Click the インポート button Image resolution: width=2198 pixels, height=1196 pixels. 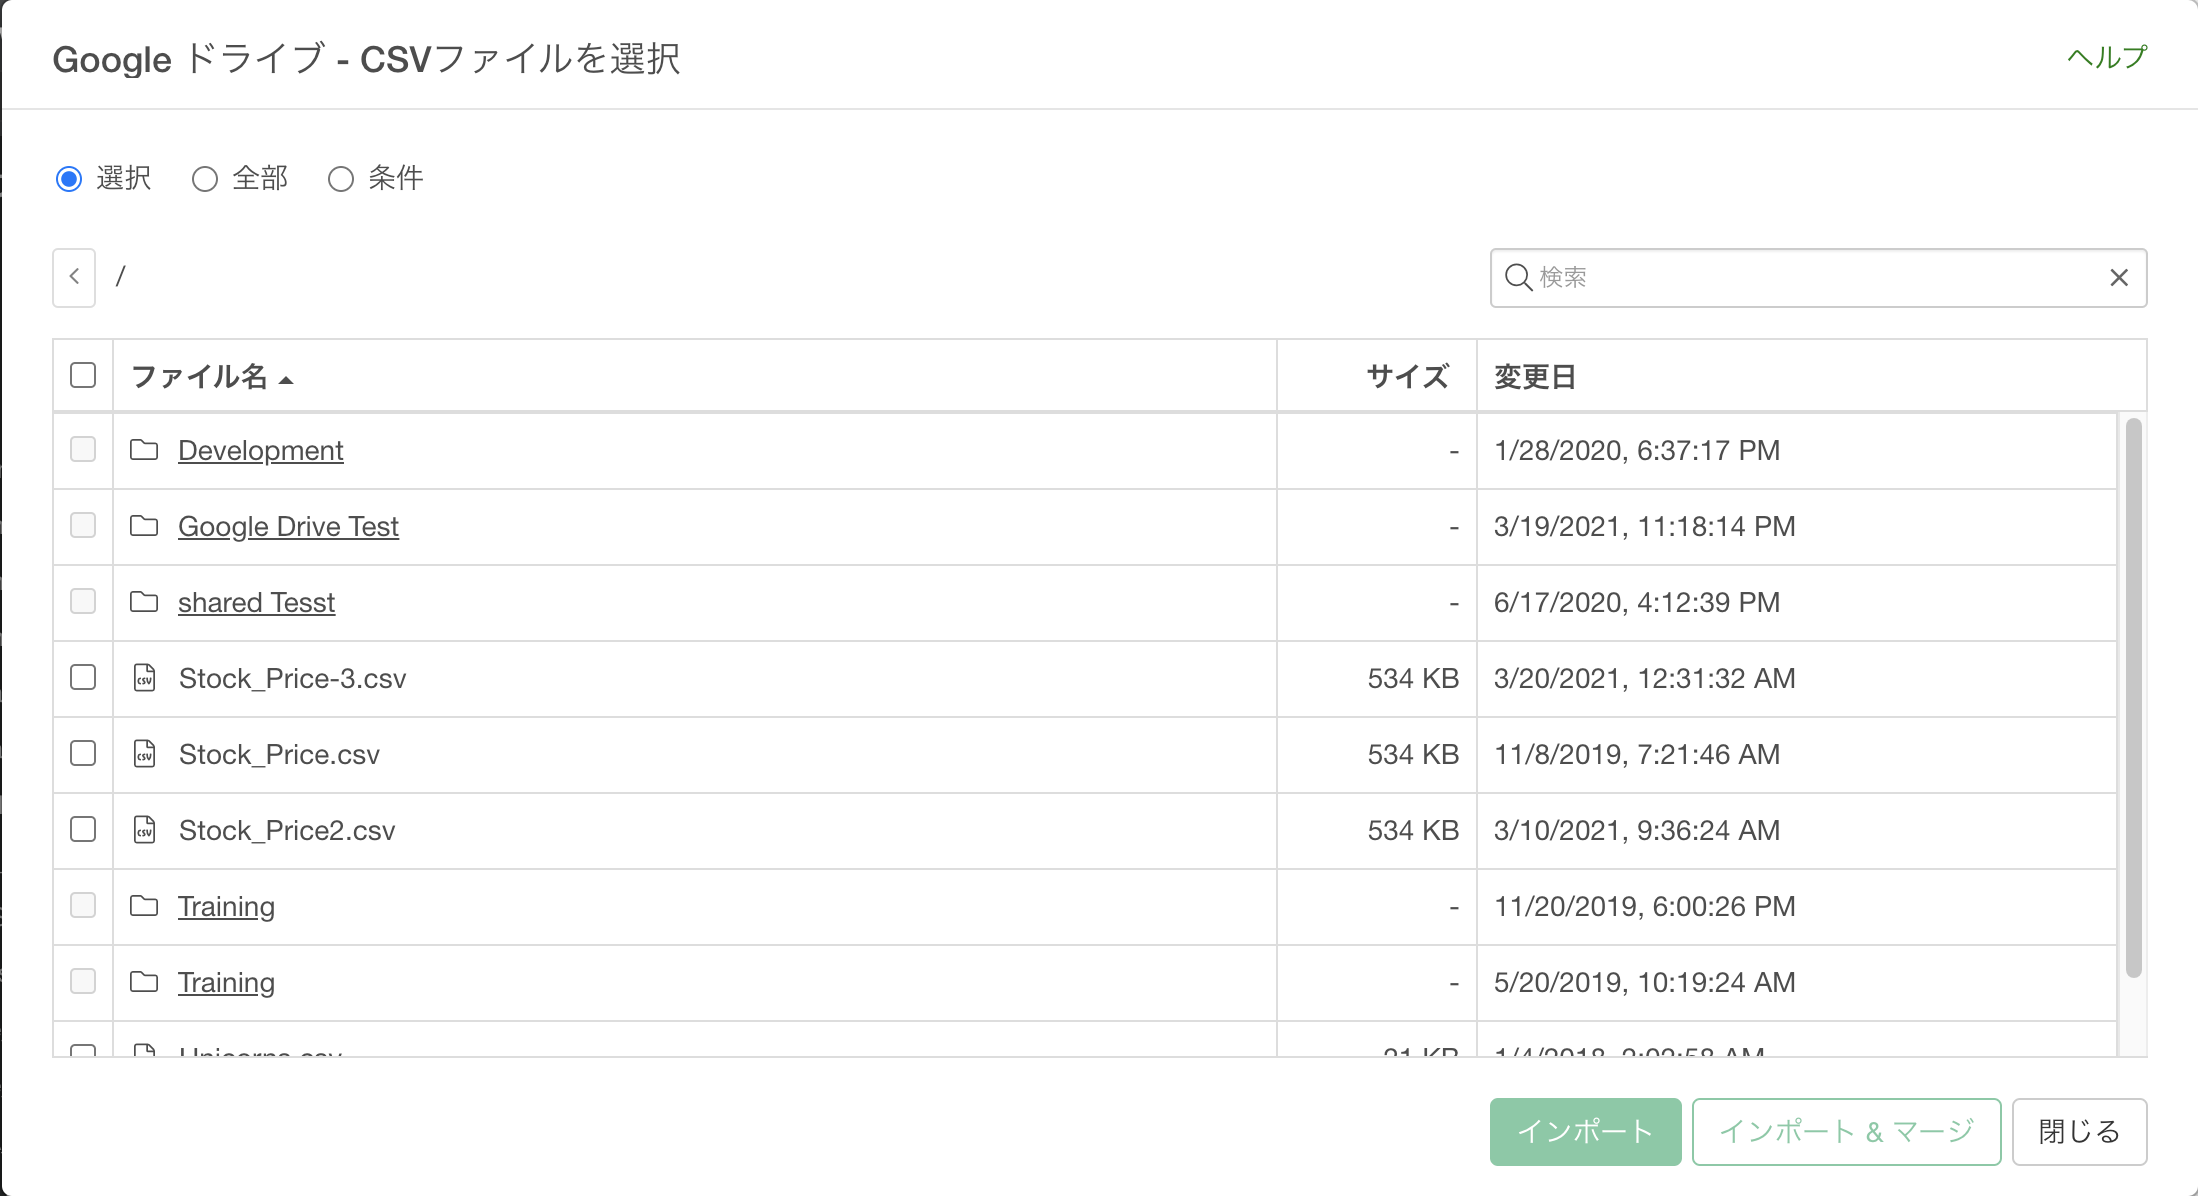pyautogui.click(x=1585, y=1132)
